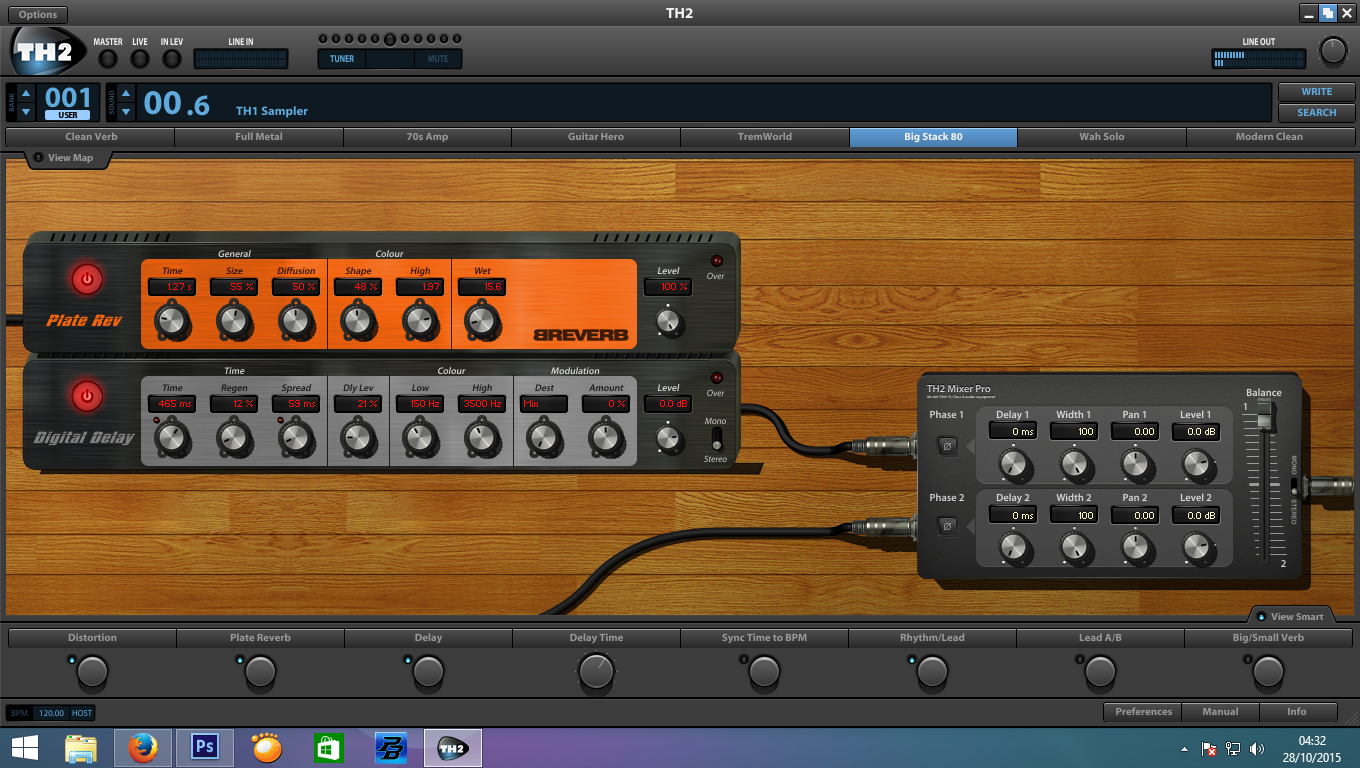Open Photoshop from the taskbar
The width and height of the screenshot is (1360, 768).
(x=205, y=748)
